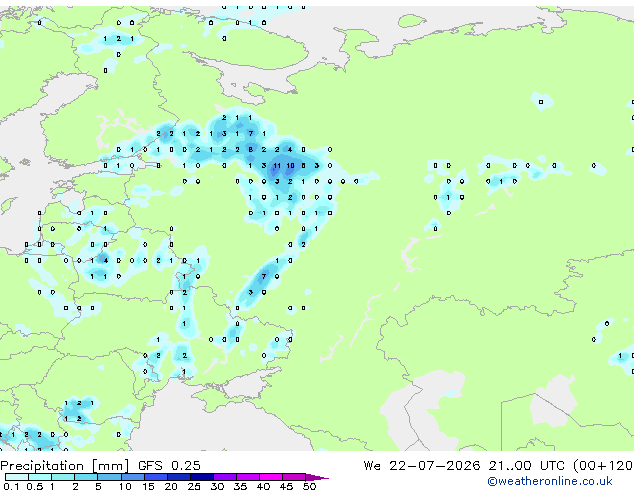
Task: Select the 0.5–1 mm legend swatch
Action: (x=40, y=477)
